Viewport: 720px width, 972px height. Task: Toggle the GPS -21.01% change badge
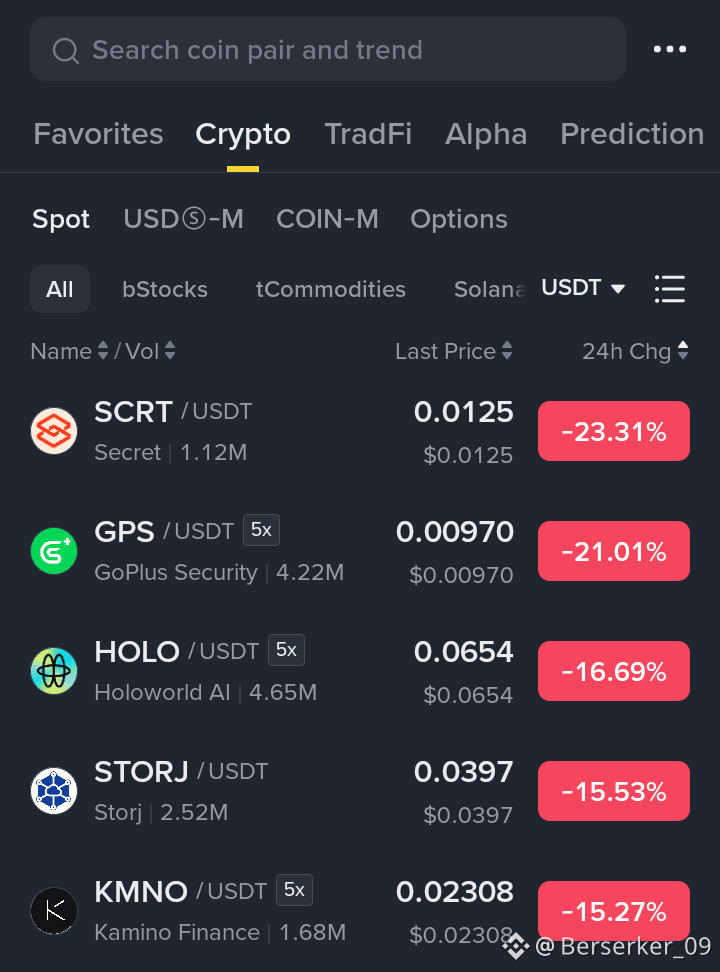614,551
